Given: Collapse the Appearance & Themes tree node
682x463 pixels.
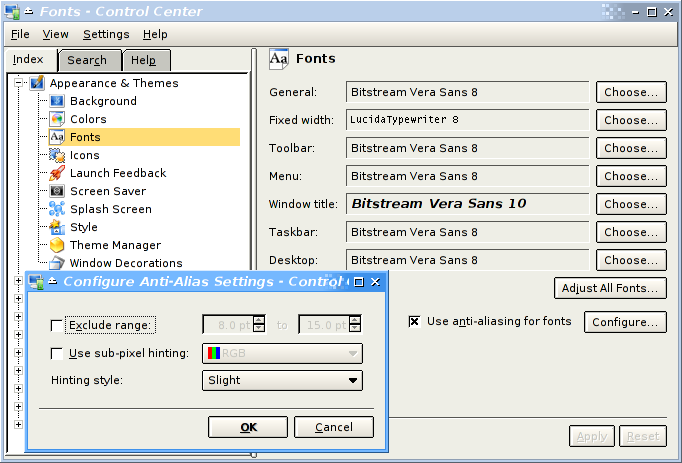Looking at the screenshot, I should tap(19, 83).
